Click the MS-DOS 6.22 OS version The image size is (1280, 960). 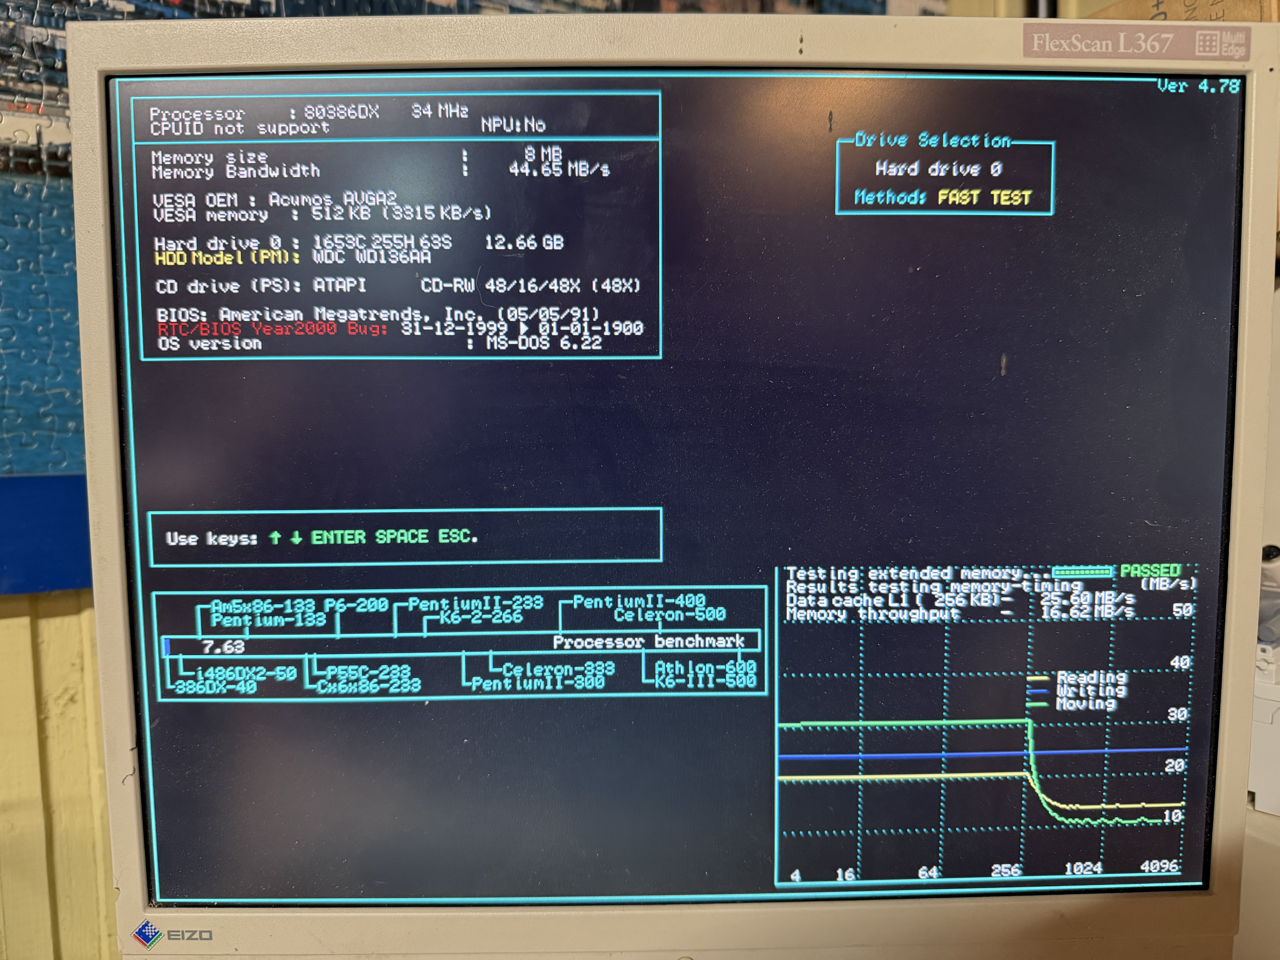[544, 343]
